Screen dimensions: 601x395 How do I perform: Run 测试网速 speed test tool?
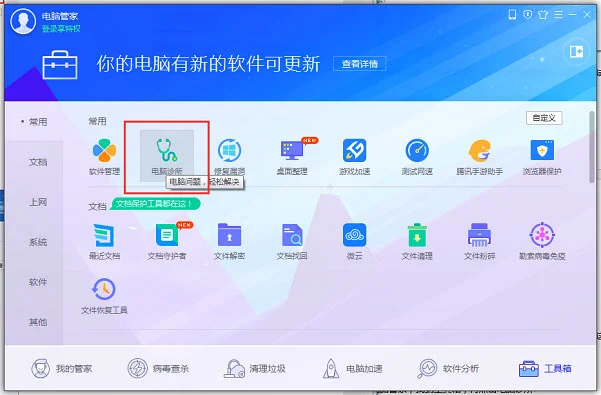(x=417, y=157)
